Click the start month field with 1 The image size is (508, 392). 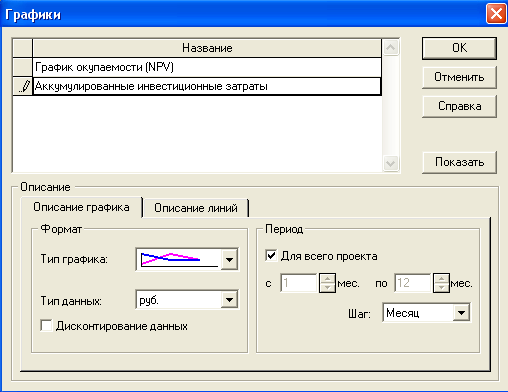click(x=299, y=283)
